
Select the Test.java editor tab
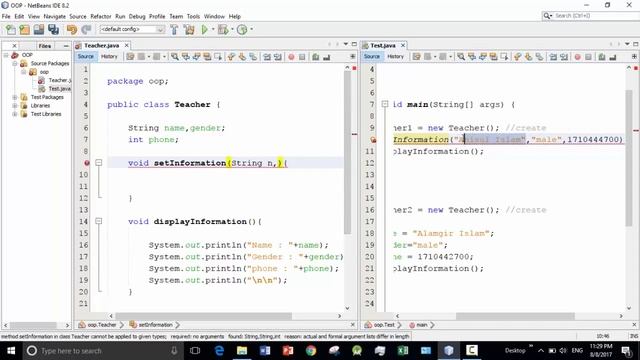coord(383,45)
